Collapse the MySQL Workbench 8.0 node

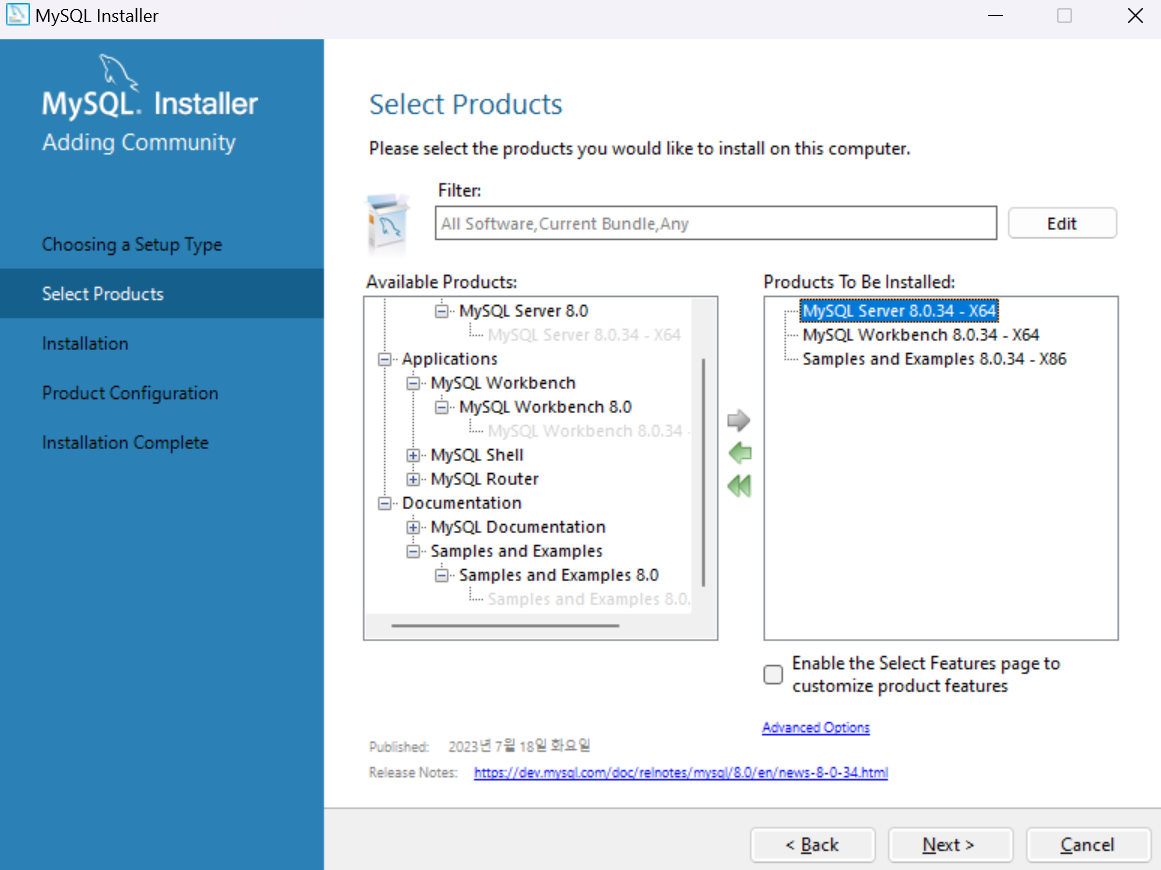[x=441, y=407]
